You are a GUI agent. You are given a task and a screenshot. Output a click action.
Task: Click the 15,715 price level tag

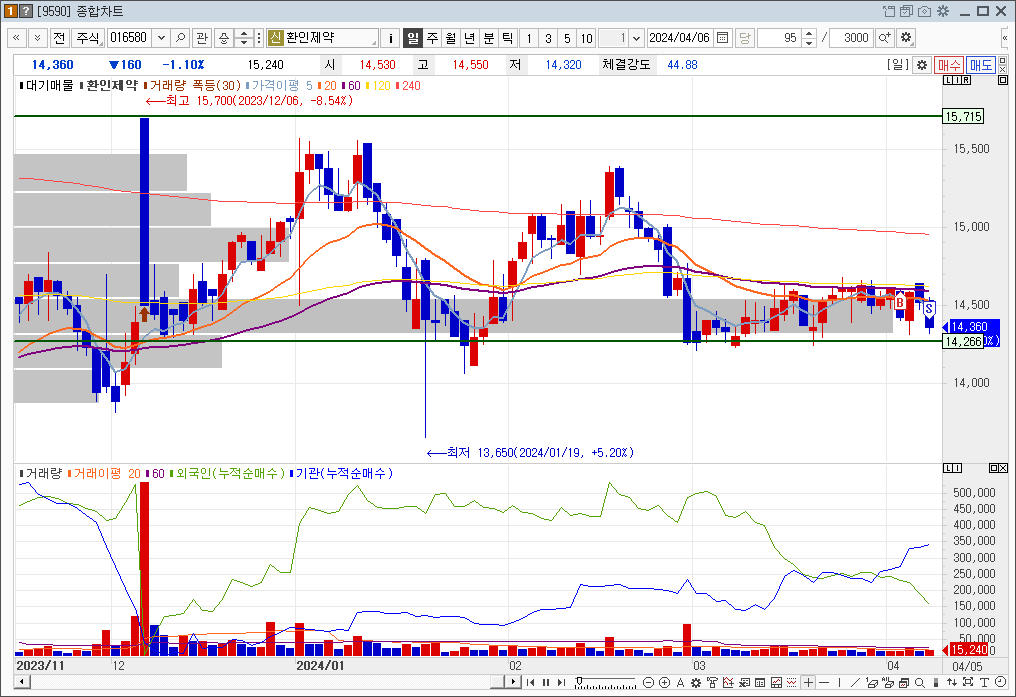pyautogui.click(x=964, y=117)
